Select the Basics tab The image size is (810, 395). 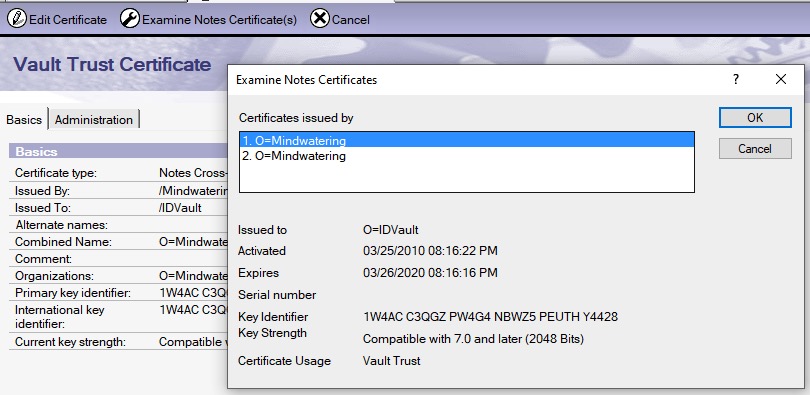24,120
